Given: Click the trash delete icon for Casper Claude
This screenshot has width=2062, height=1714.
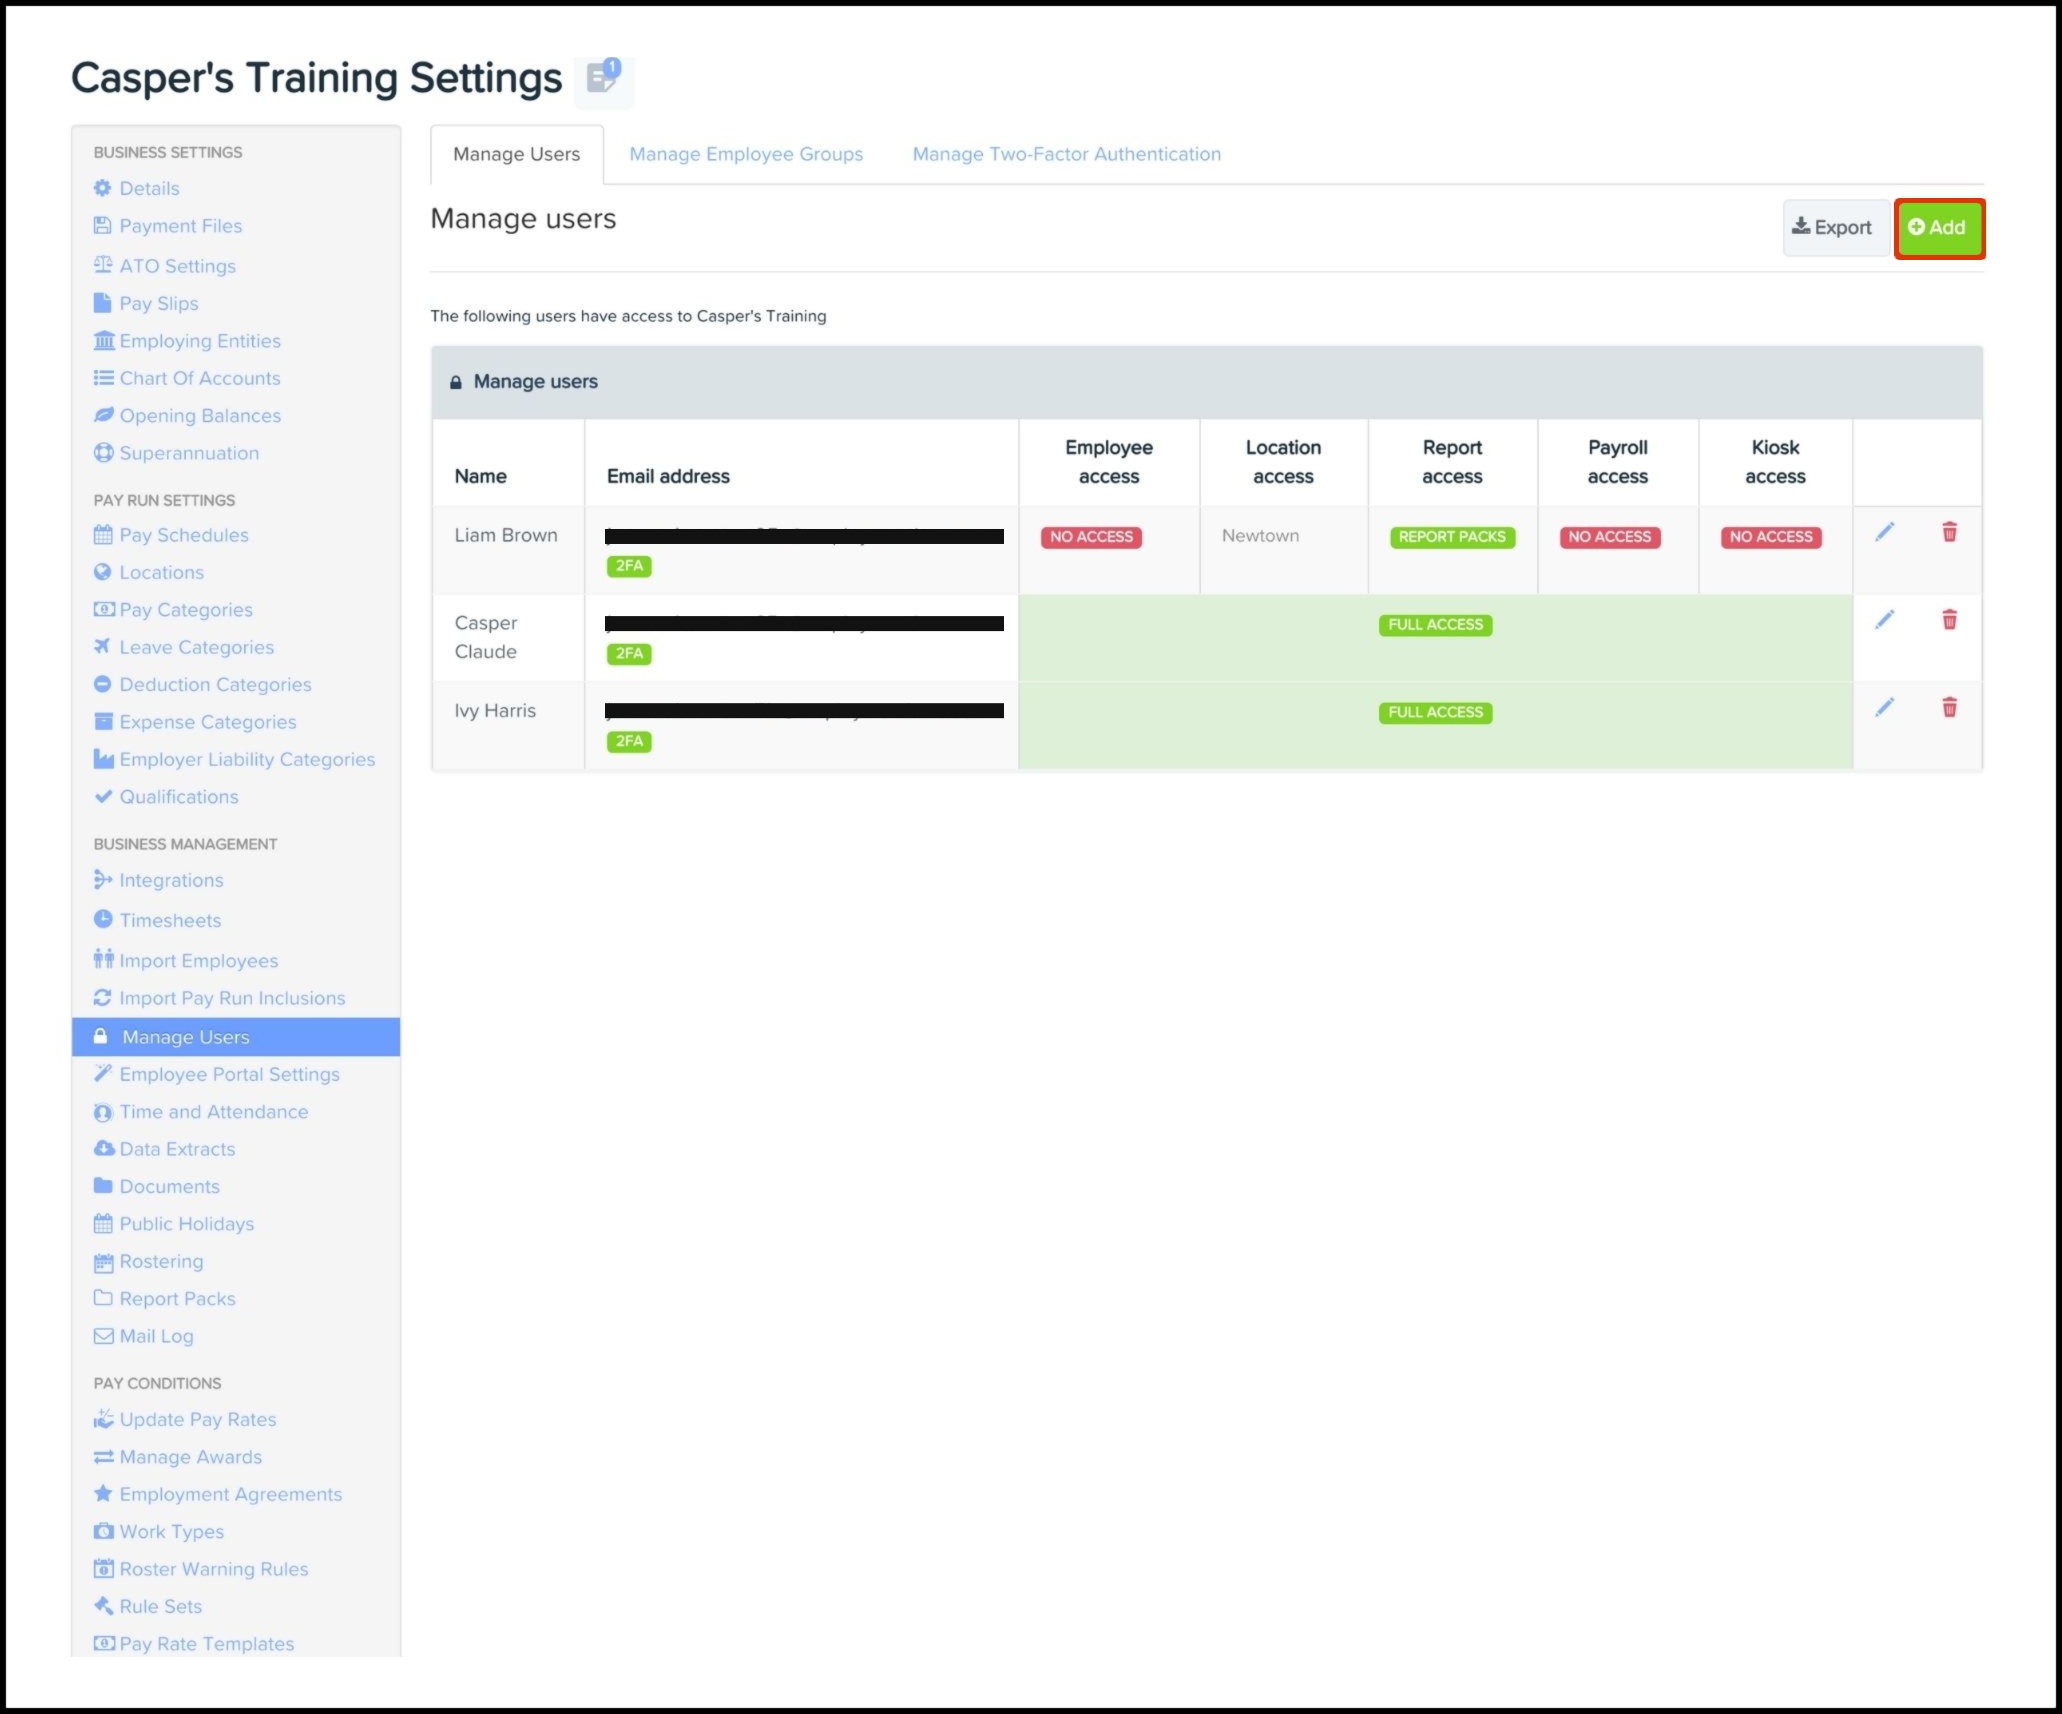Looking at the screenshot, I should click(x=1949, y=620).
